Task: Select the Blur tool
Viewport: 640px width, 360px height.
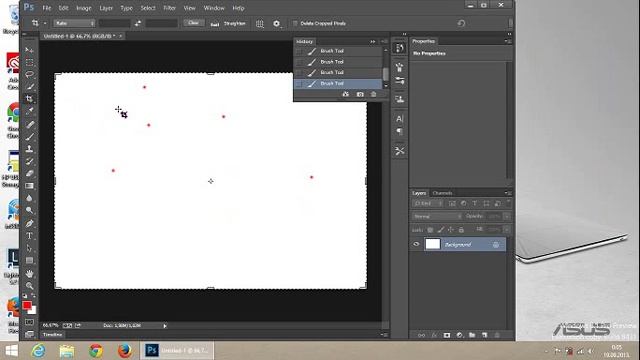Action: point(29,198)
